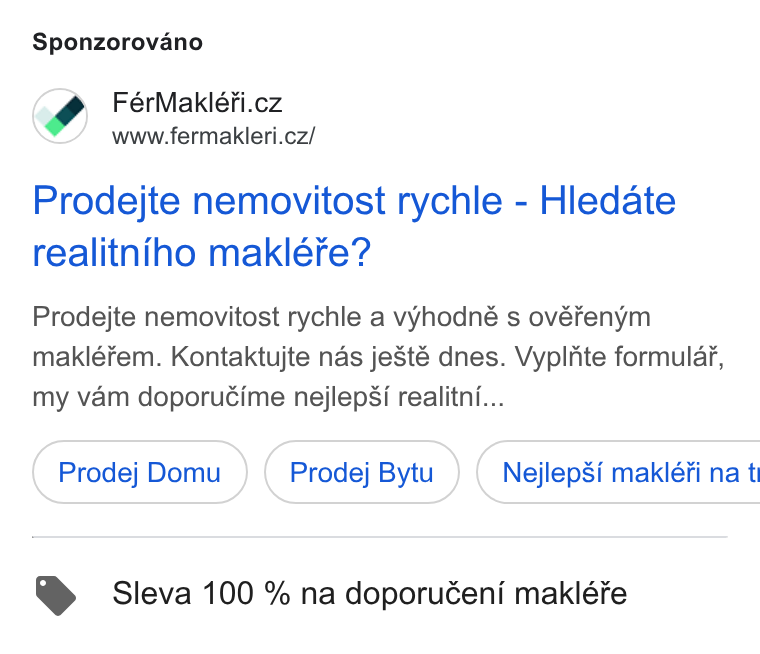Select the 'Nejlepší makléři na' chip

pyautogui.click(x=618, y=472)
